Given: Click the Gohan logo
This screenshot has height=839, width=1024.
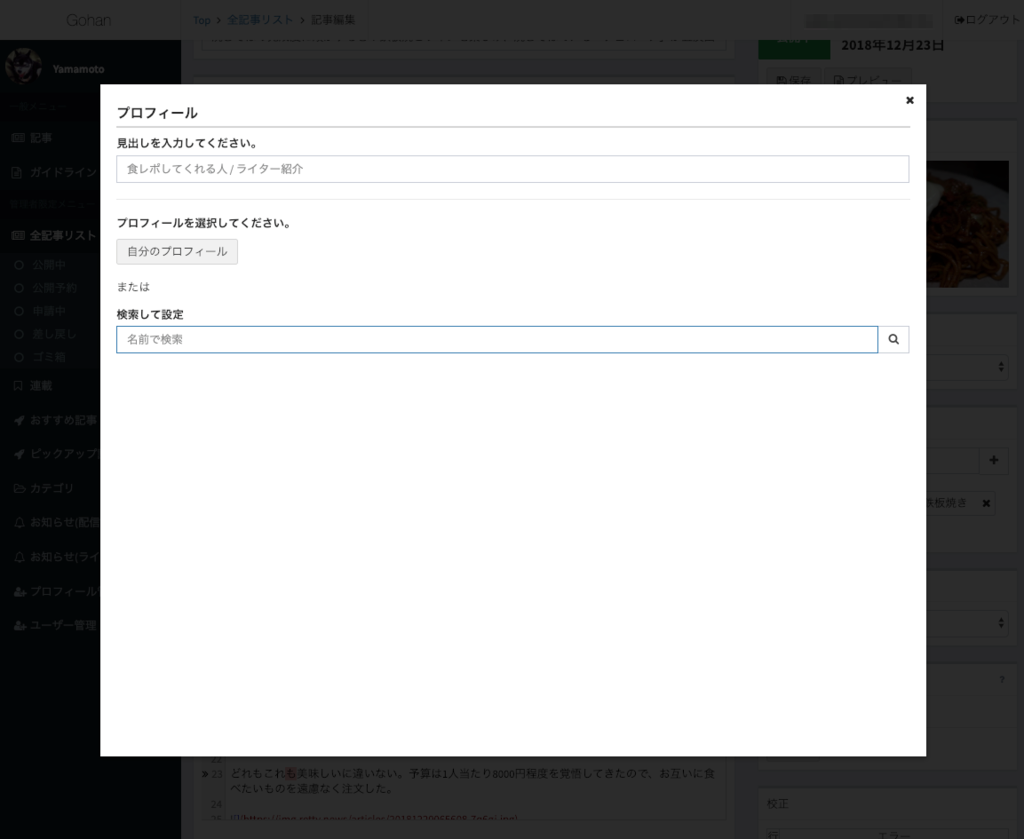Looking at the screenshot, I should (x=88, y=20).
